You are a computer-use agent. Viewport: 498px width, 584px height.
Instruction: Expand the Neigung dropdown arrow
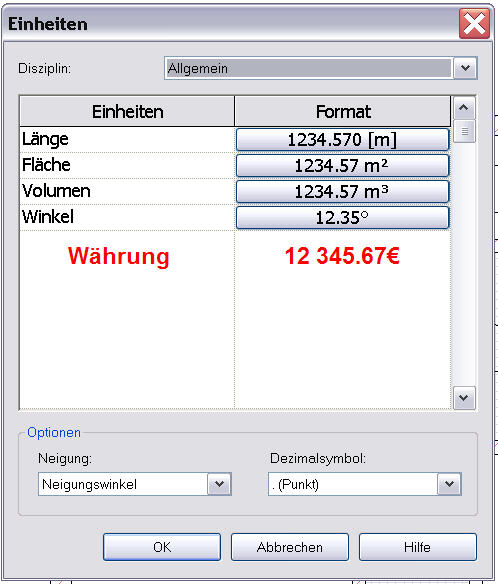pos(219,484)
